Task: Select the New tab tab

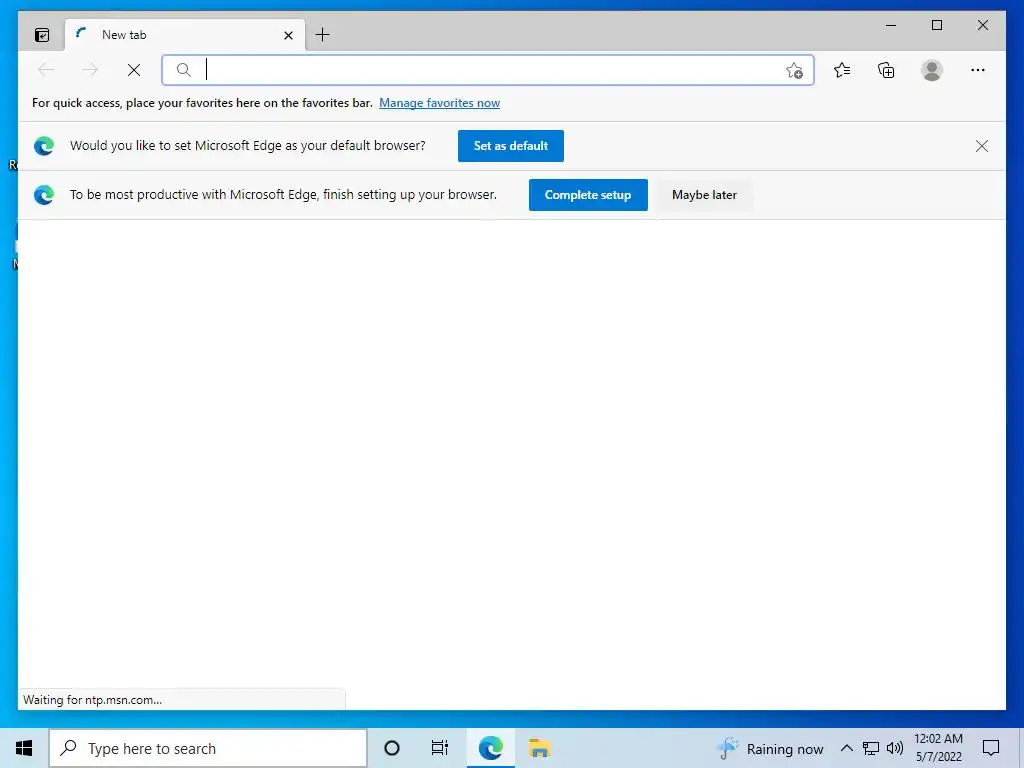Action: [185, 35]
